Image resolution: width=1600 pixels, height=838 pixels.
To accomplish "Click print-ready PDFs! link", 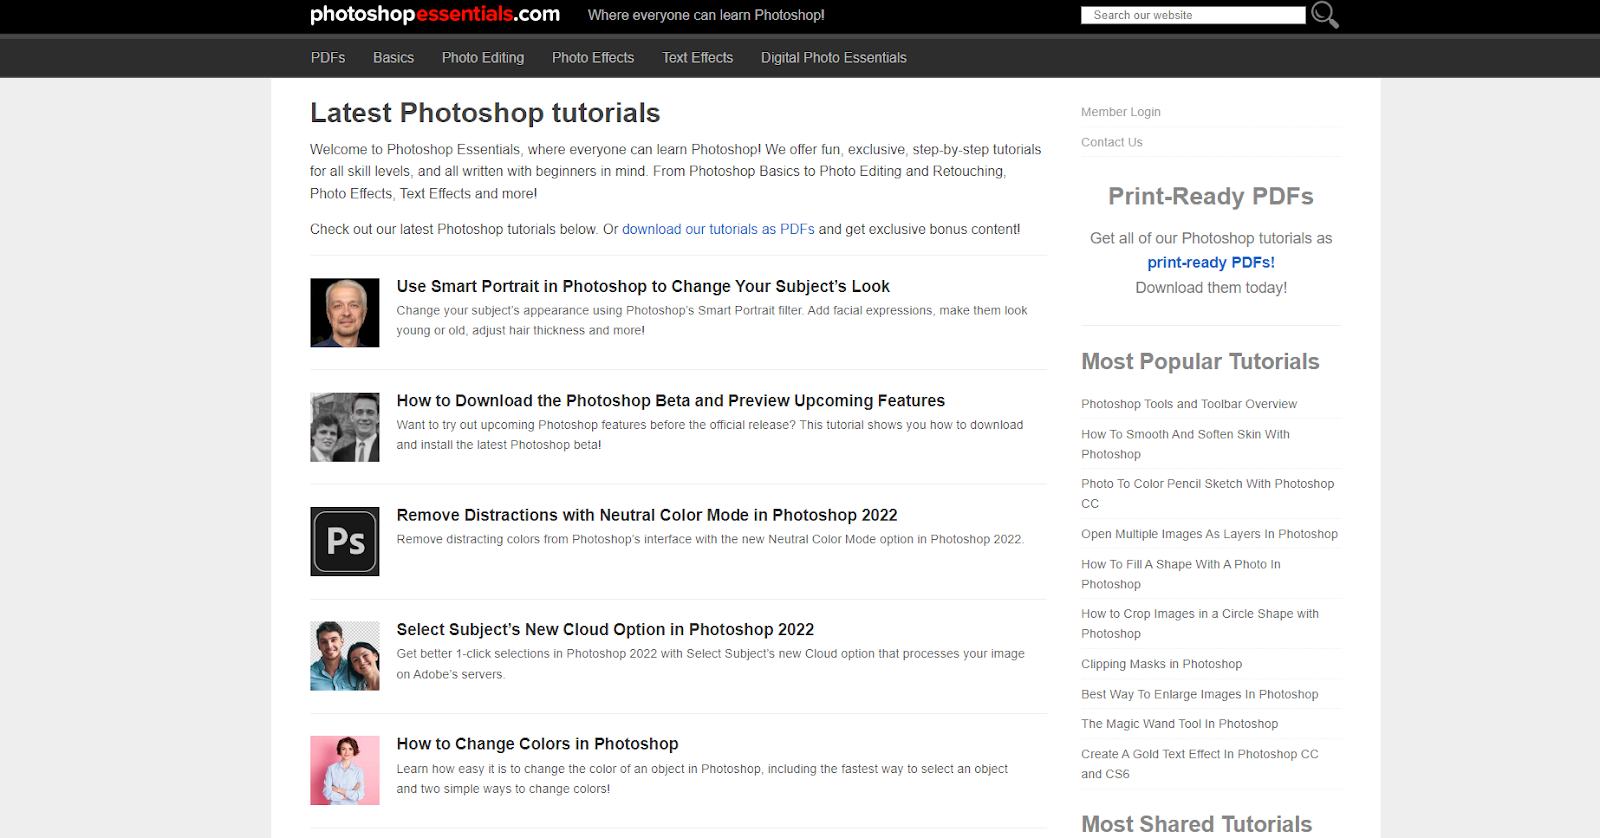I will click(x=1211, y=262).
